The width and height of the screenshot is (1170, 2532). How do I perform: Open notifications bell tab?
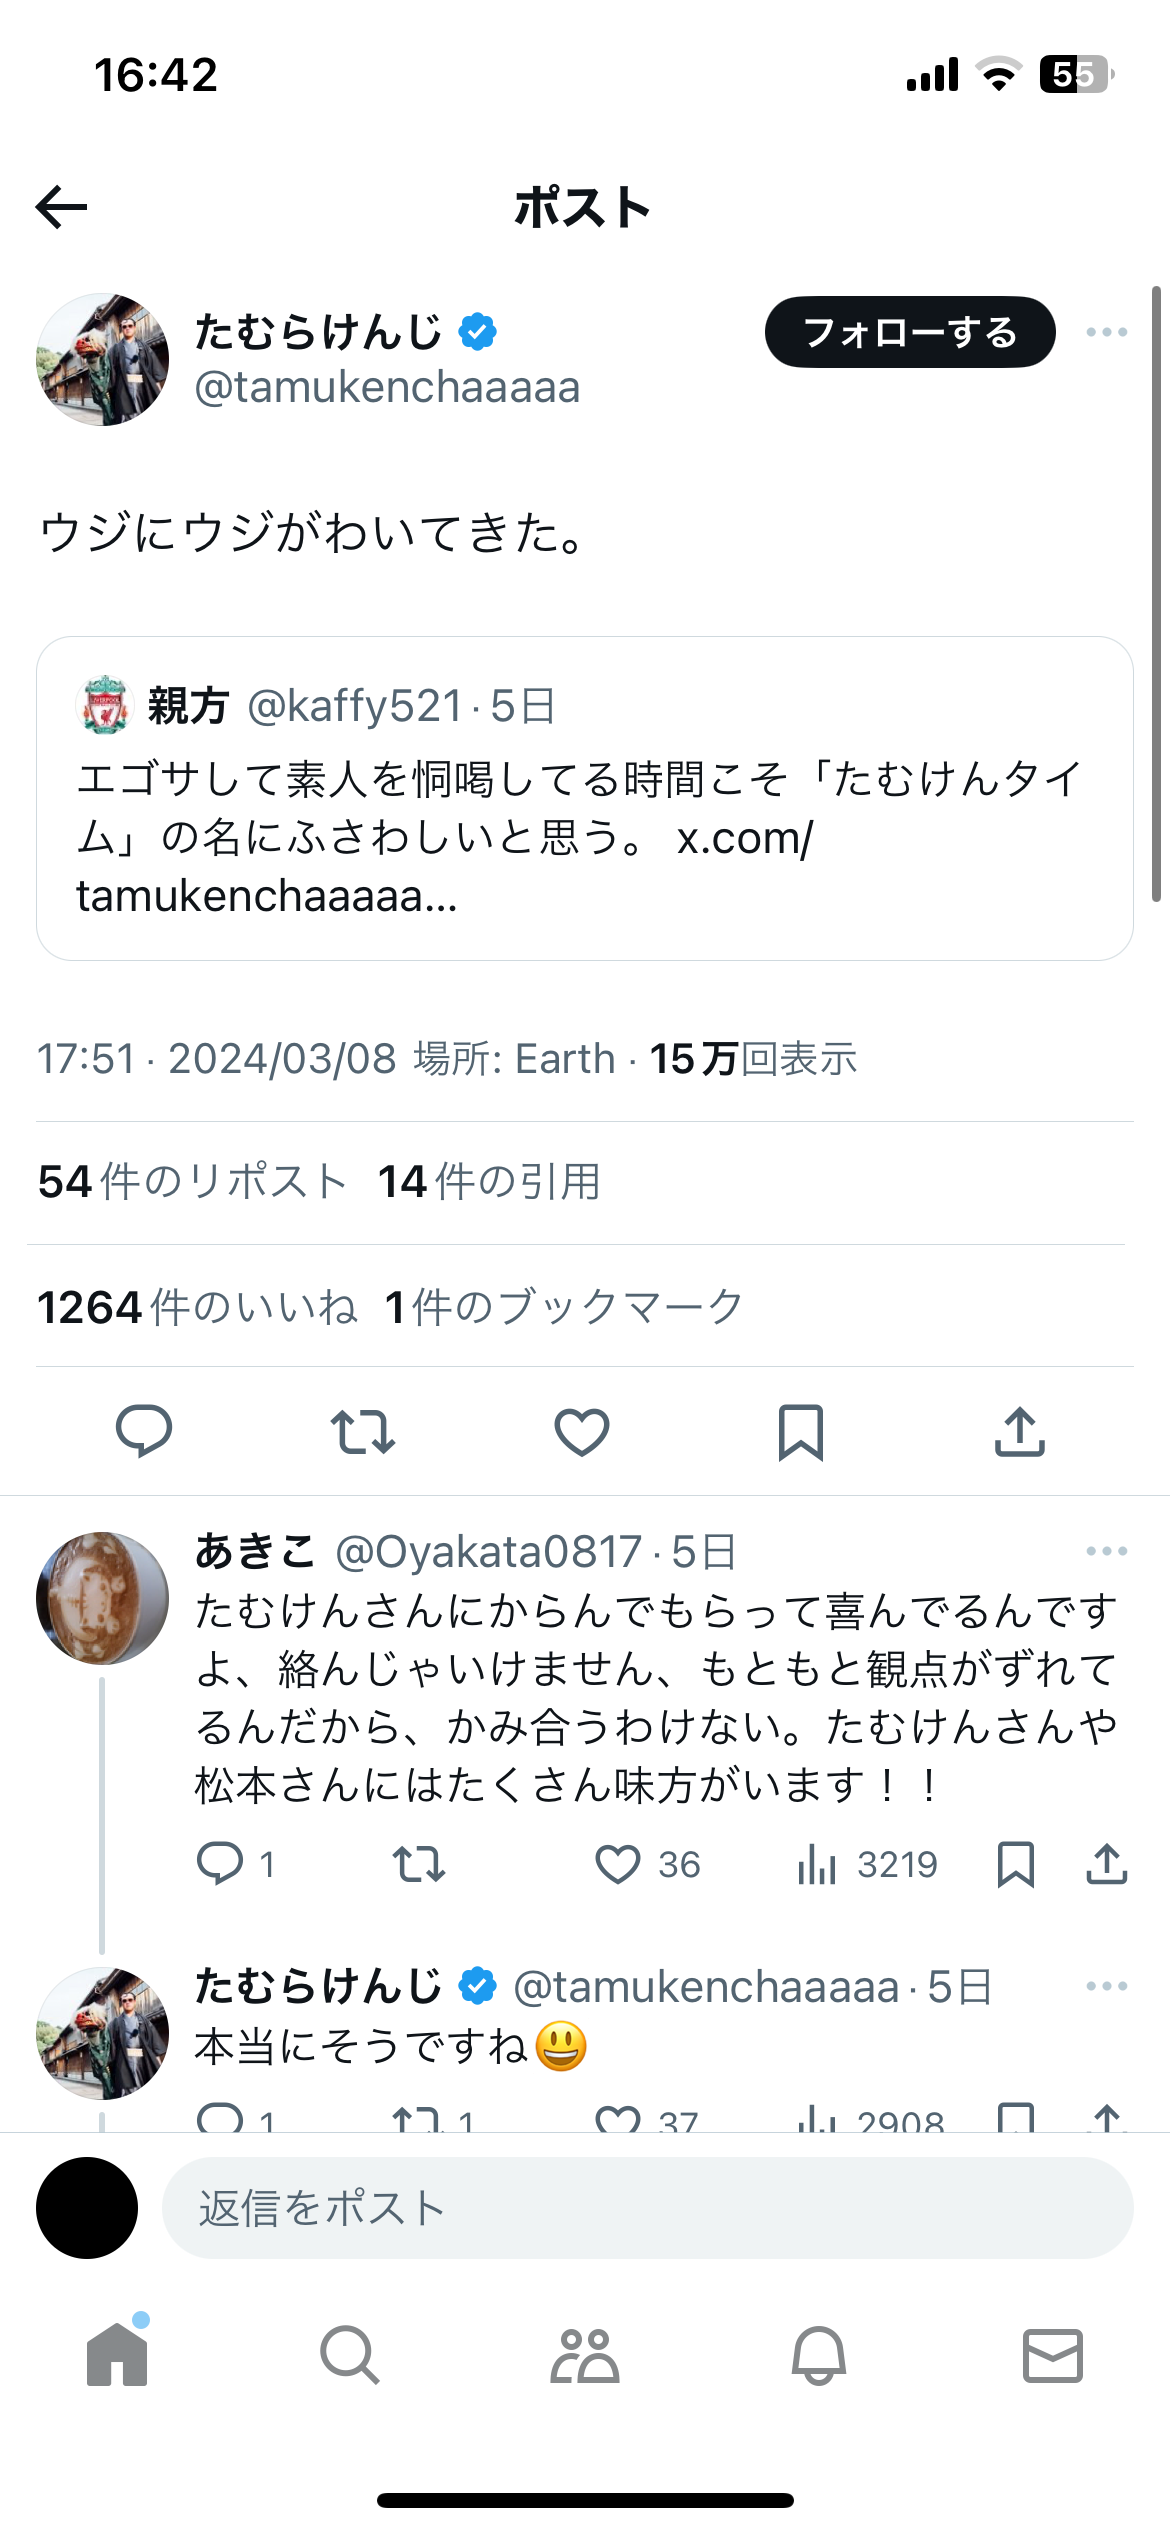(x=819, y=2356)
